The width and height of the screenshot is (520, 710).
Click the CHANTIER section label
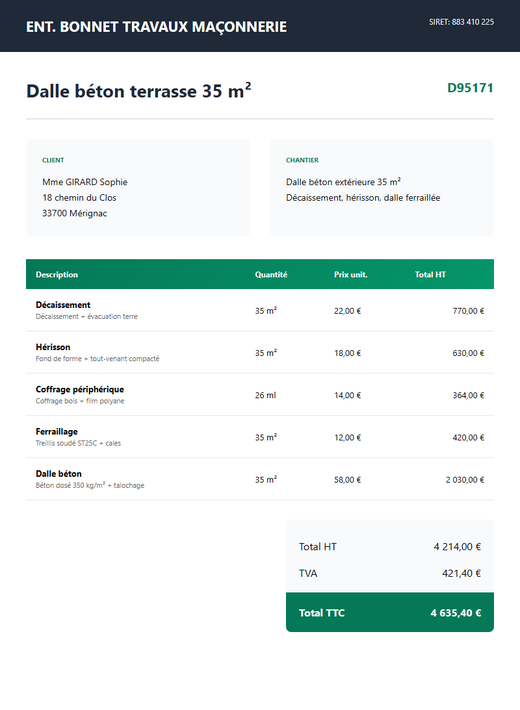(x=302, y=160)
